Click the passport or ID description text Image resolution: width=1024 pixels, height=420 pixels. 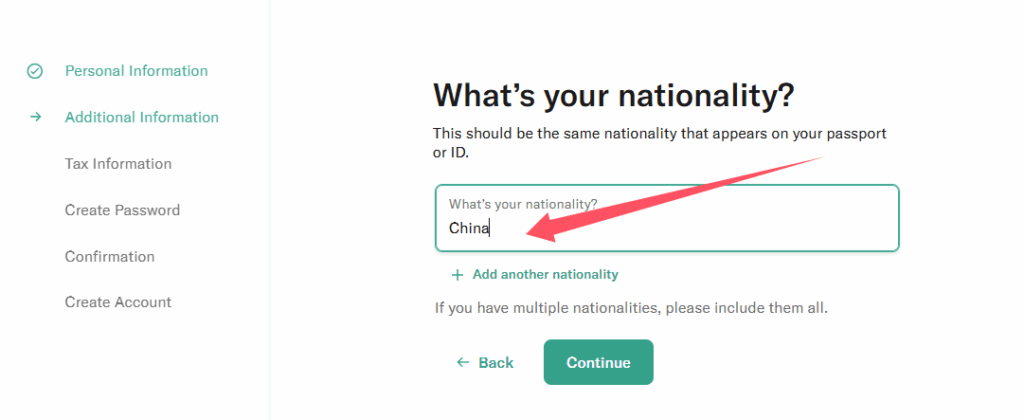[659, 143]
